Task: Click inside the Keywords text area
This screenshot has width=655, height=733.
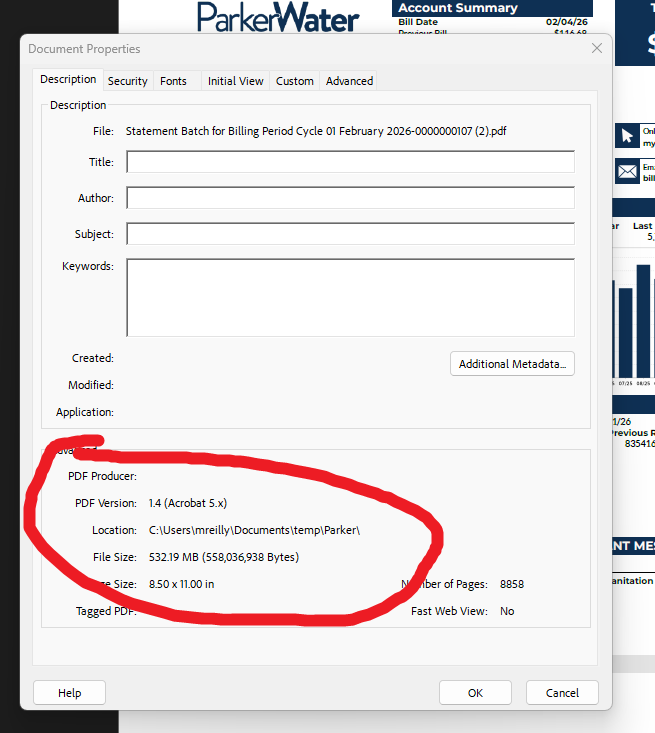Action: [350, 297]
